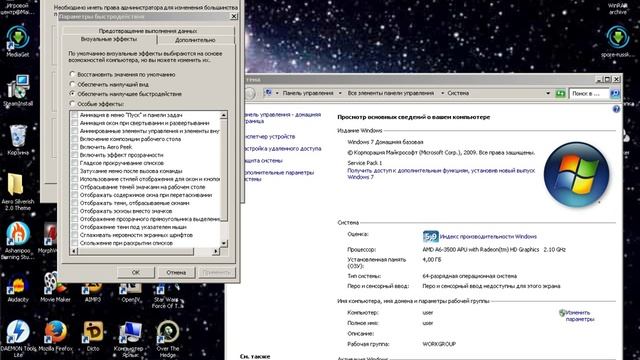
Task: Click the help question mark icon in System window
Action: click(616, 109)
